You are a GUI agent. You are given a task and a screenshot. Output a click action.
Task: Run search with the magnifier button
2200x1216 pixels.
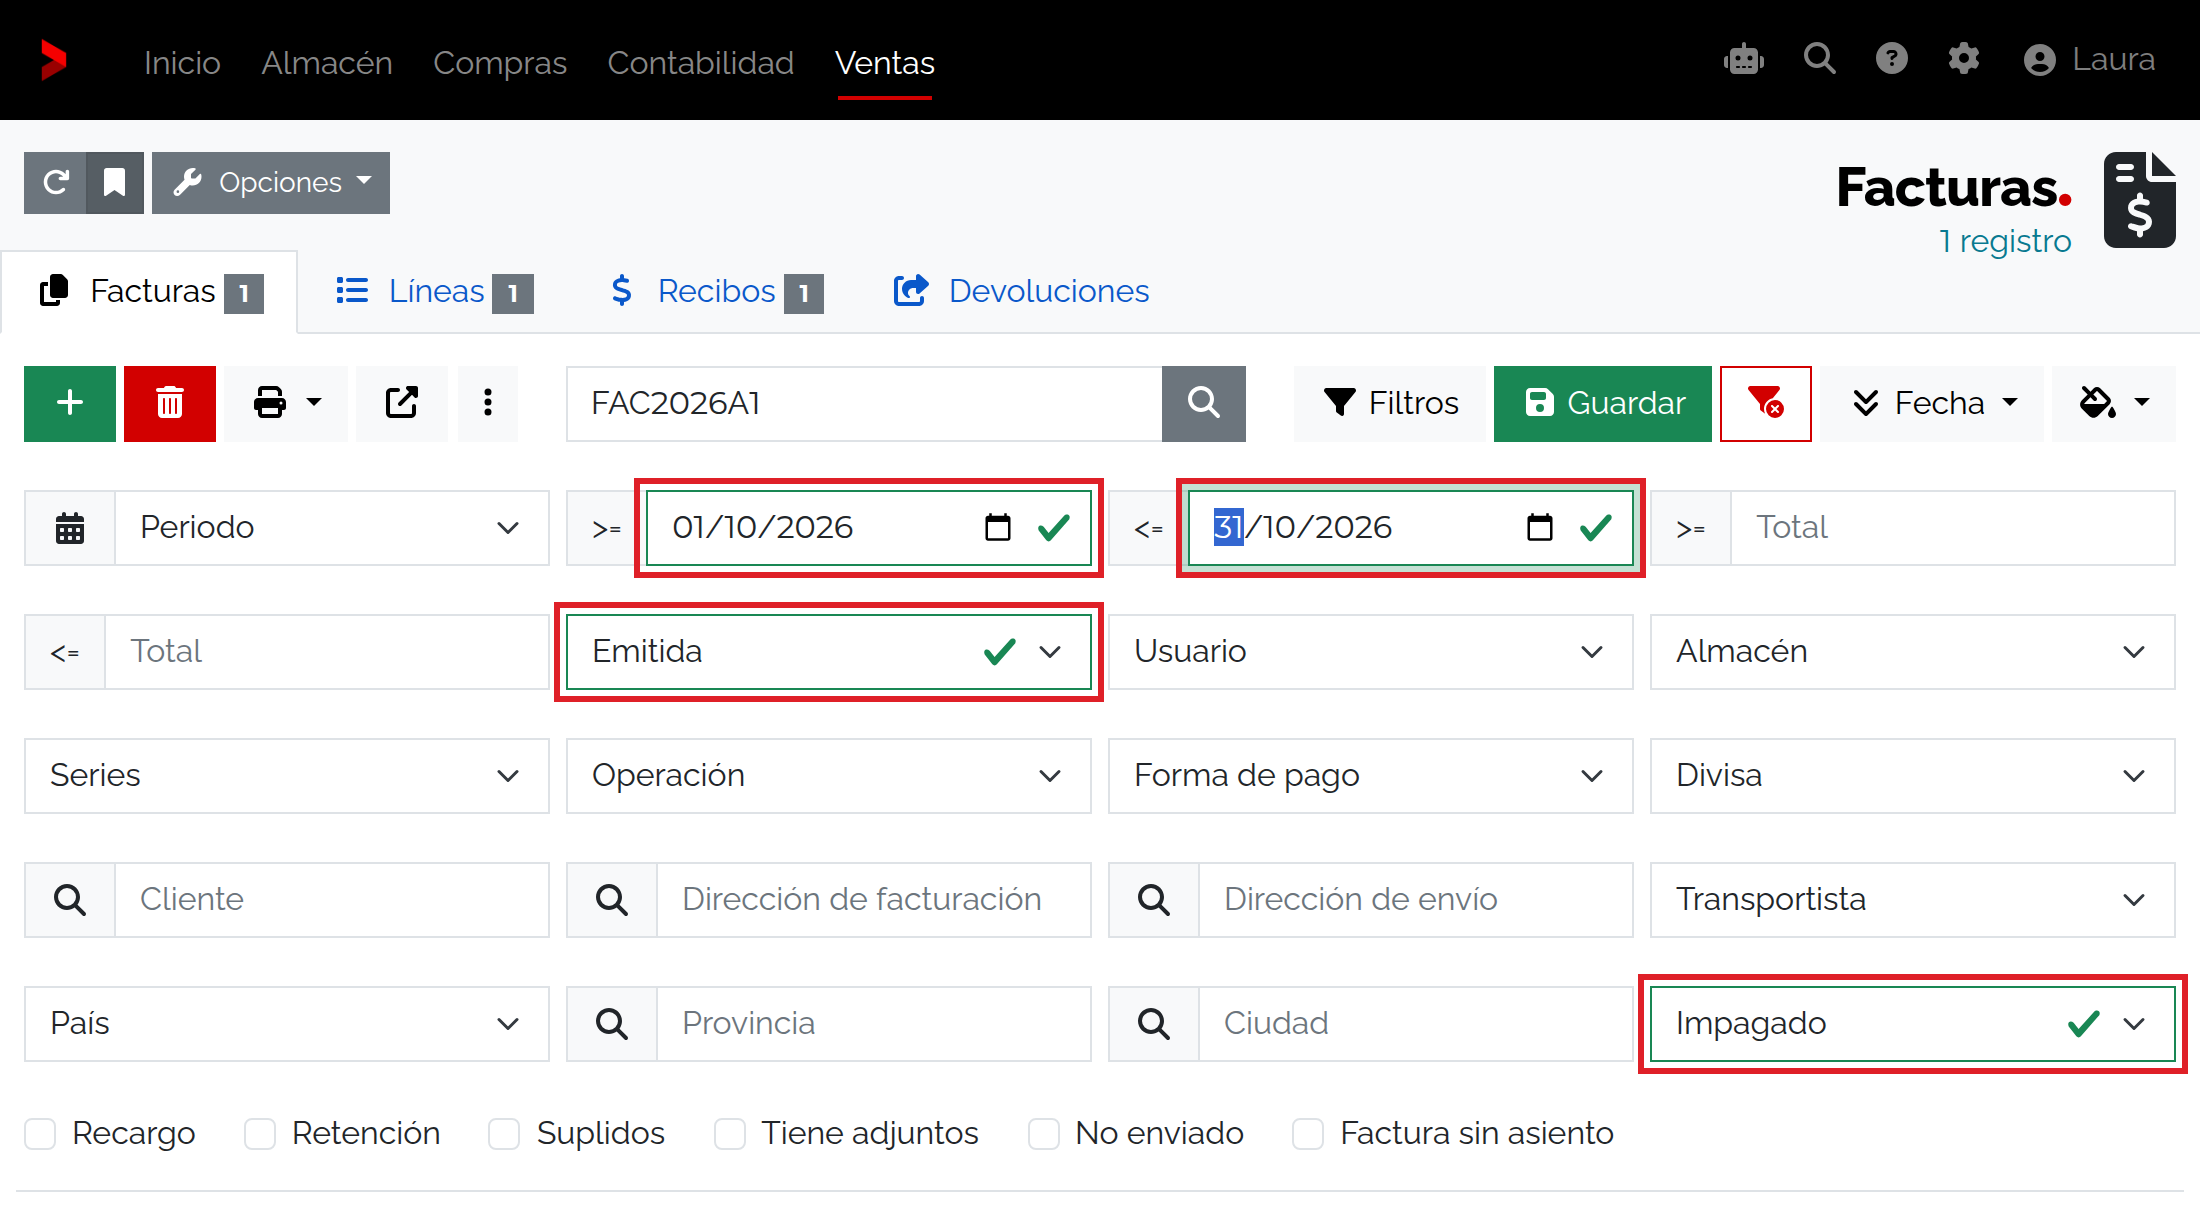pos(1204,403)
